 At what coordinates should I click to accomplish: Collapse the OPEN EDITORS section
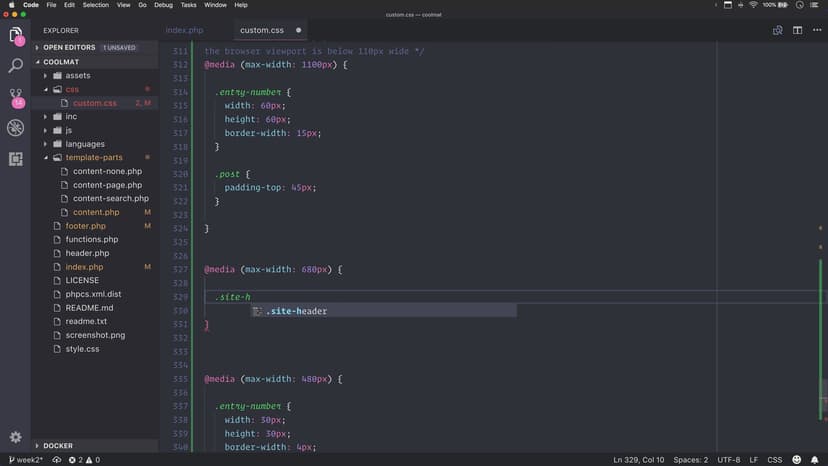[x=69, y=47]
